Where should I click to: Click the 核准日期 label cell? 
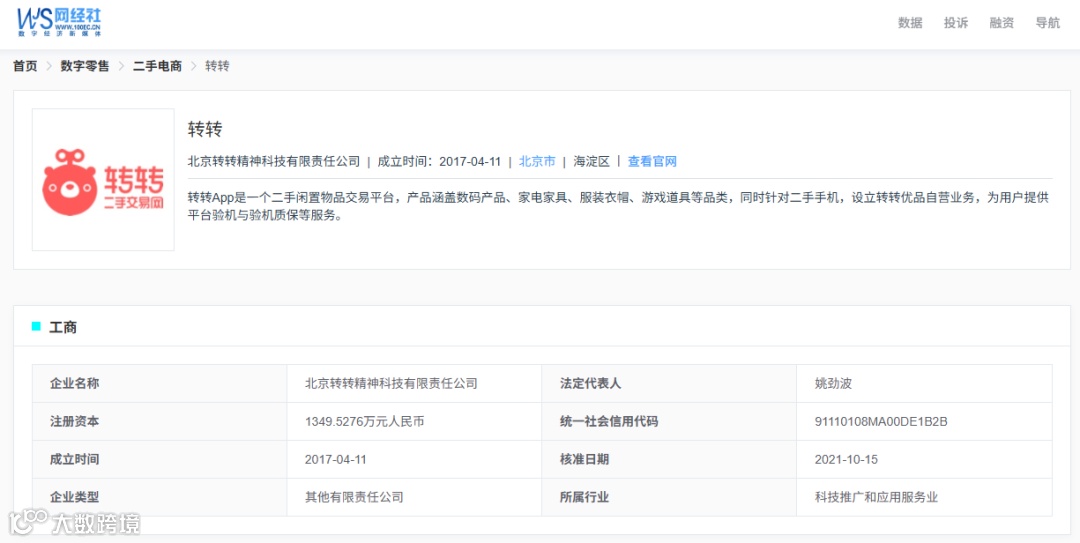pyautogui.click(x=669, y=459)
